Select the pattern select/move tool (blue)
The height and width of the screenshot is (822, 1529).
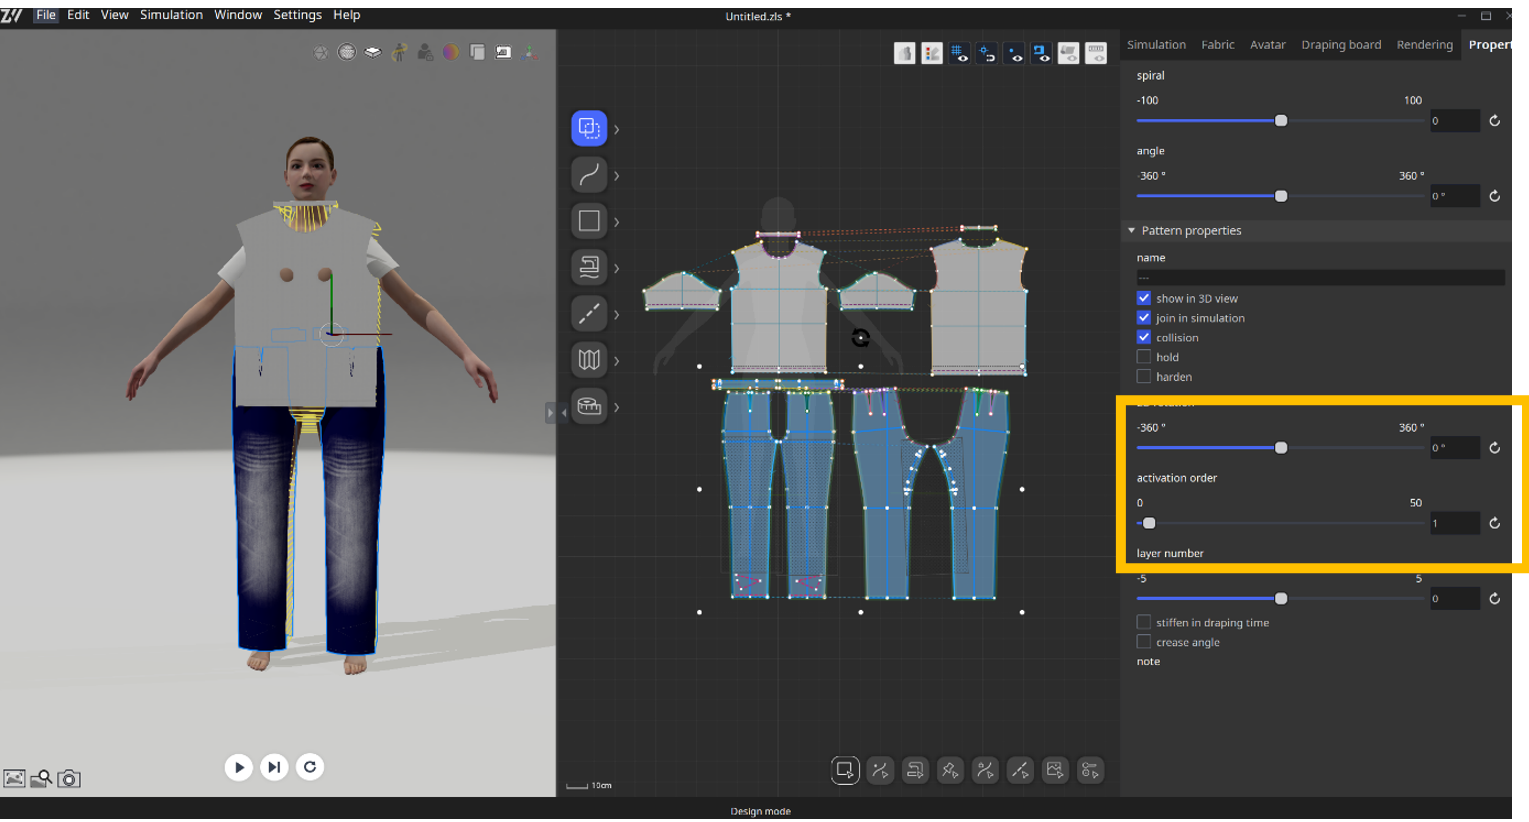pyautogui.click(x=589, y=128)
